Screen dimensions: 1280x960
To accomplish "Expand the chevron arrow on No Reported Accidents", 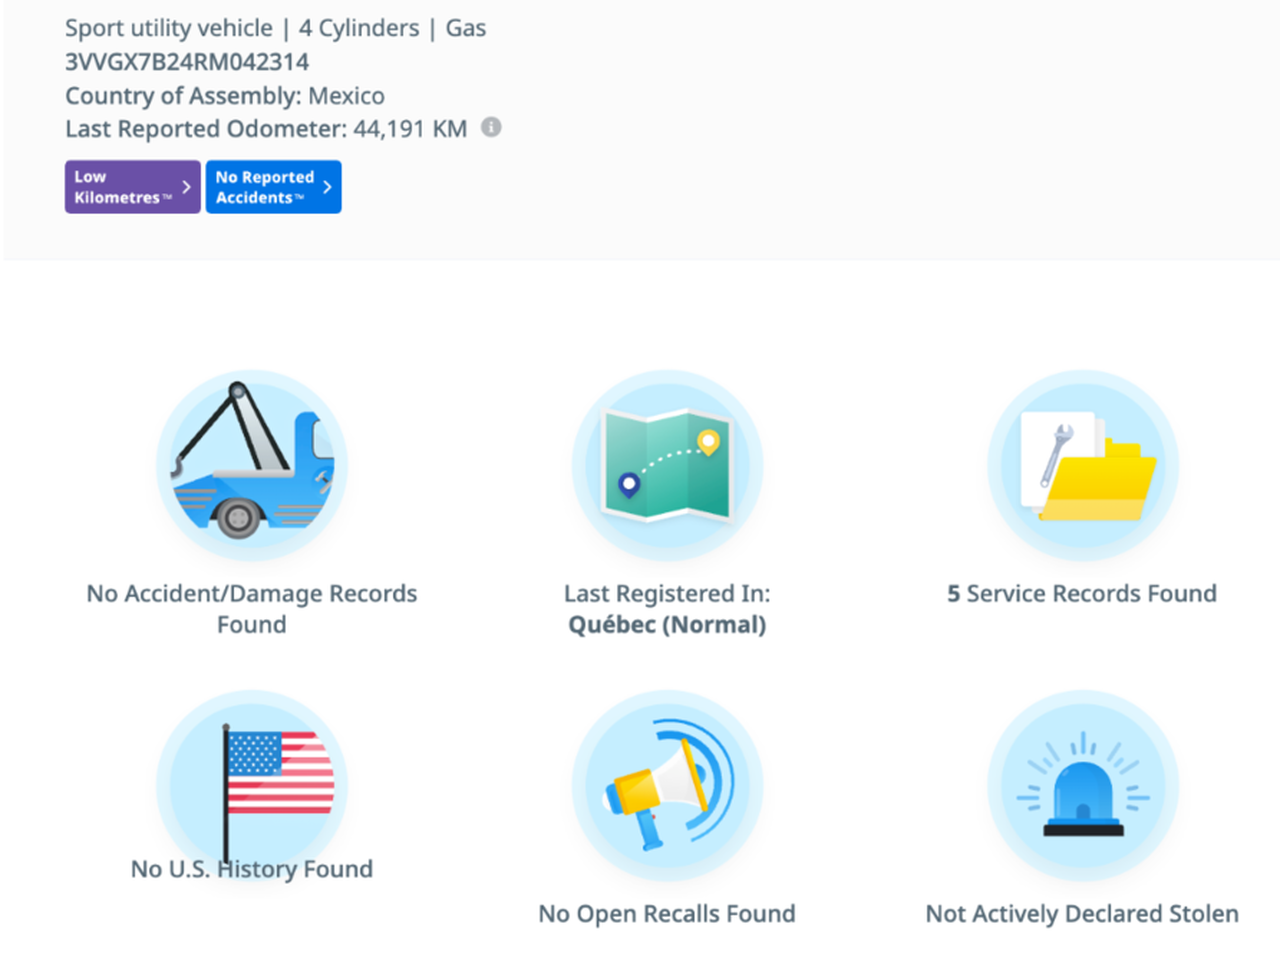I will click(x=327, y=187).
